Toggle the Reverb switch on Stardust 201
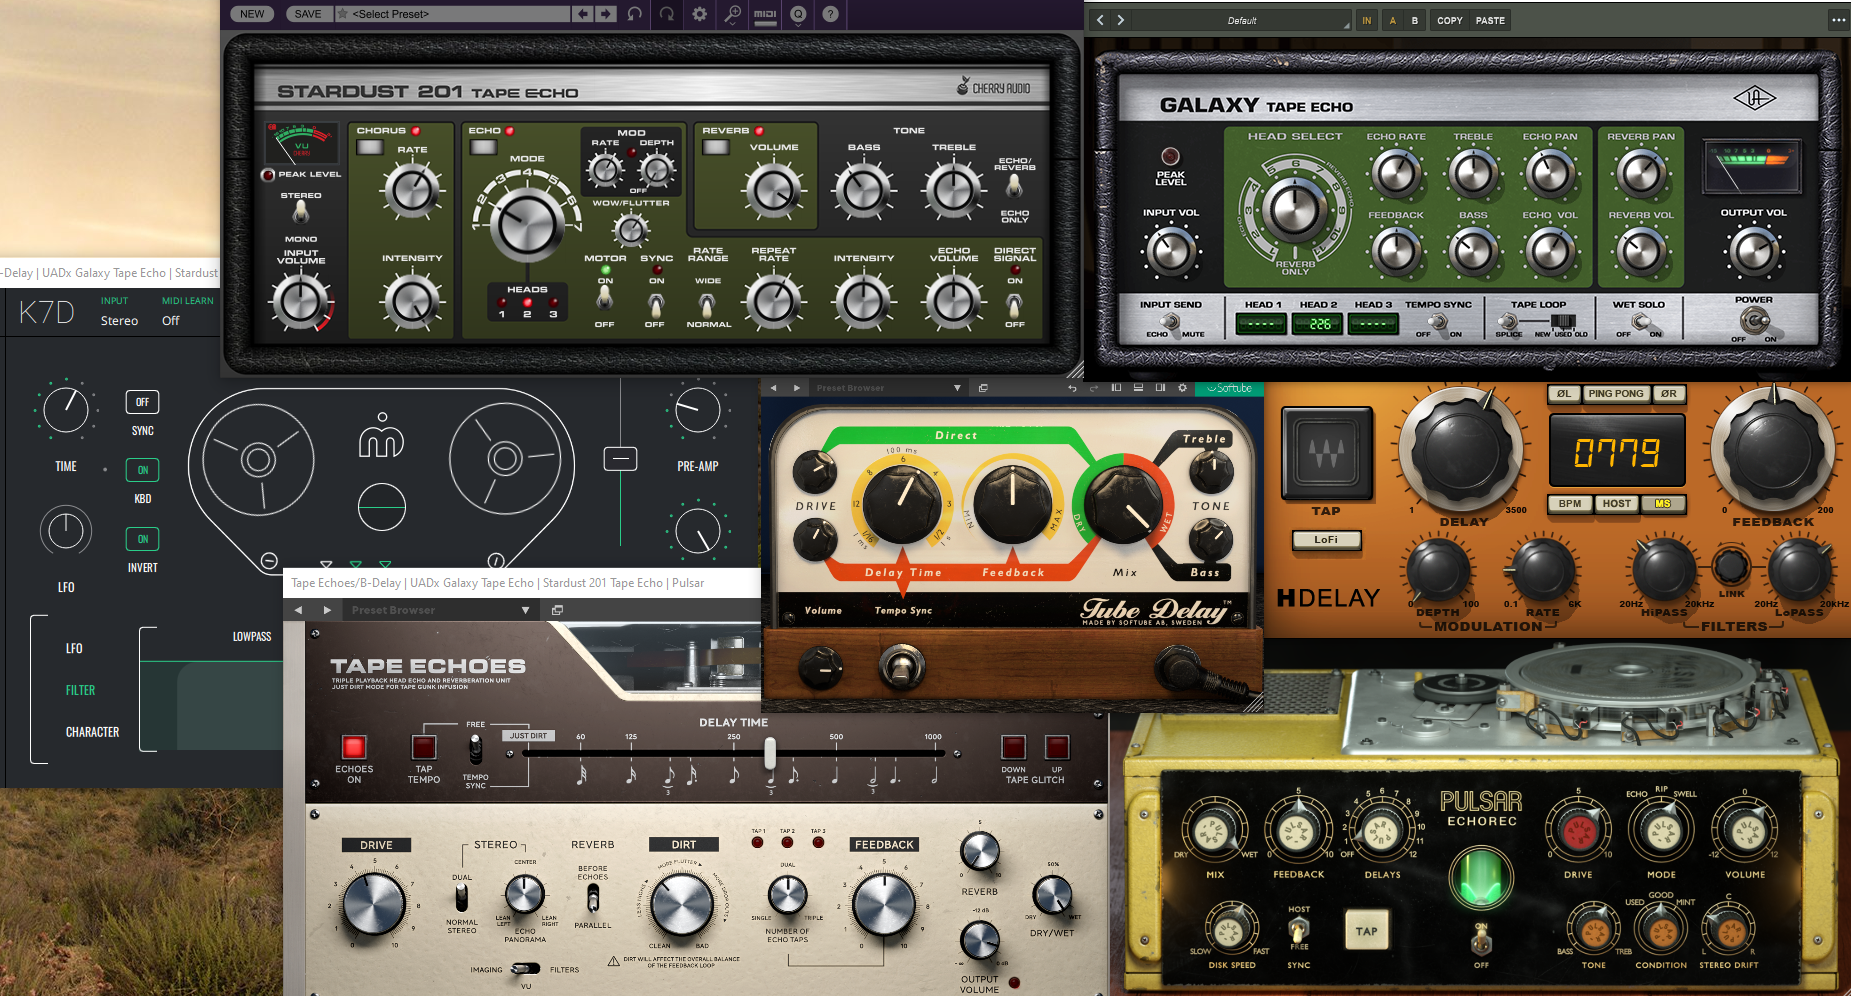 pyautogui.click(x=715, y=147)
